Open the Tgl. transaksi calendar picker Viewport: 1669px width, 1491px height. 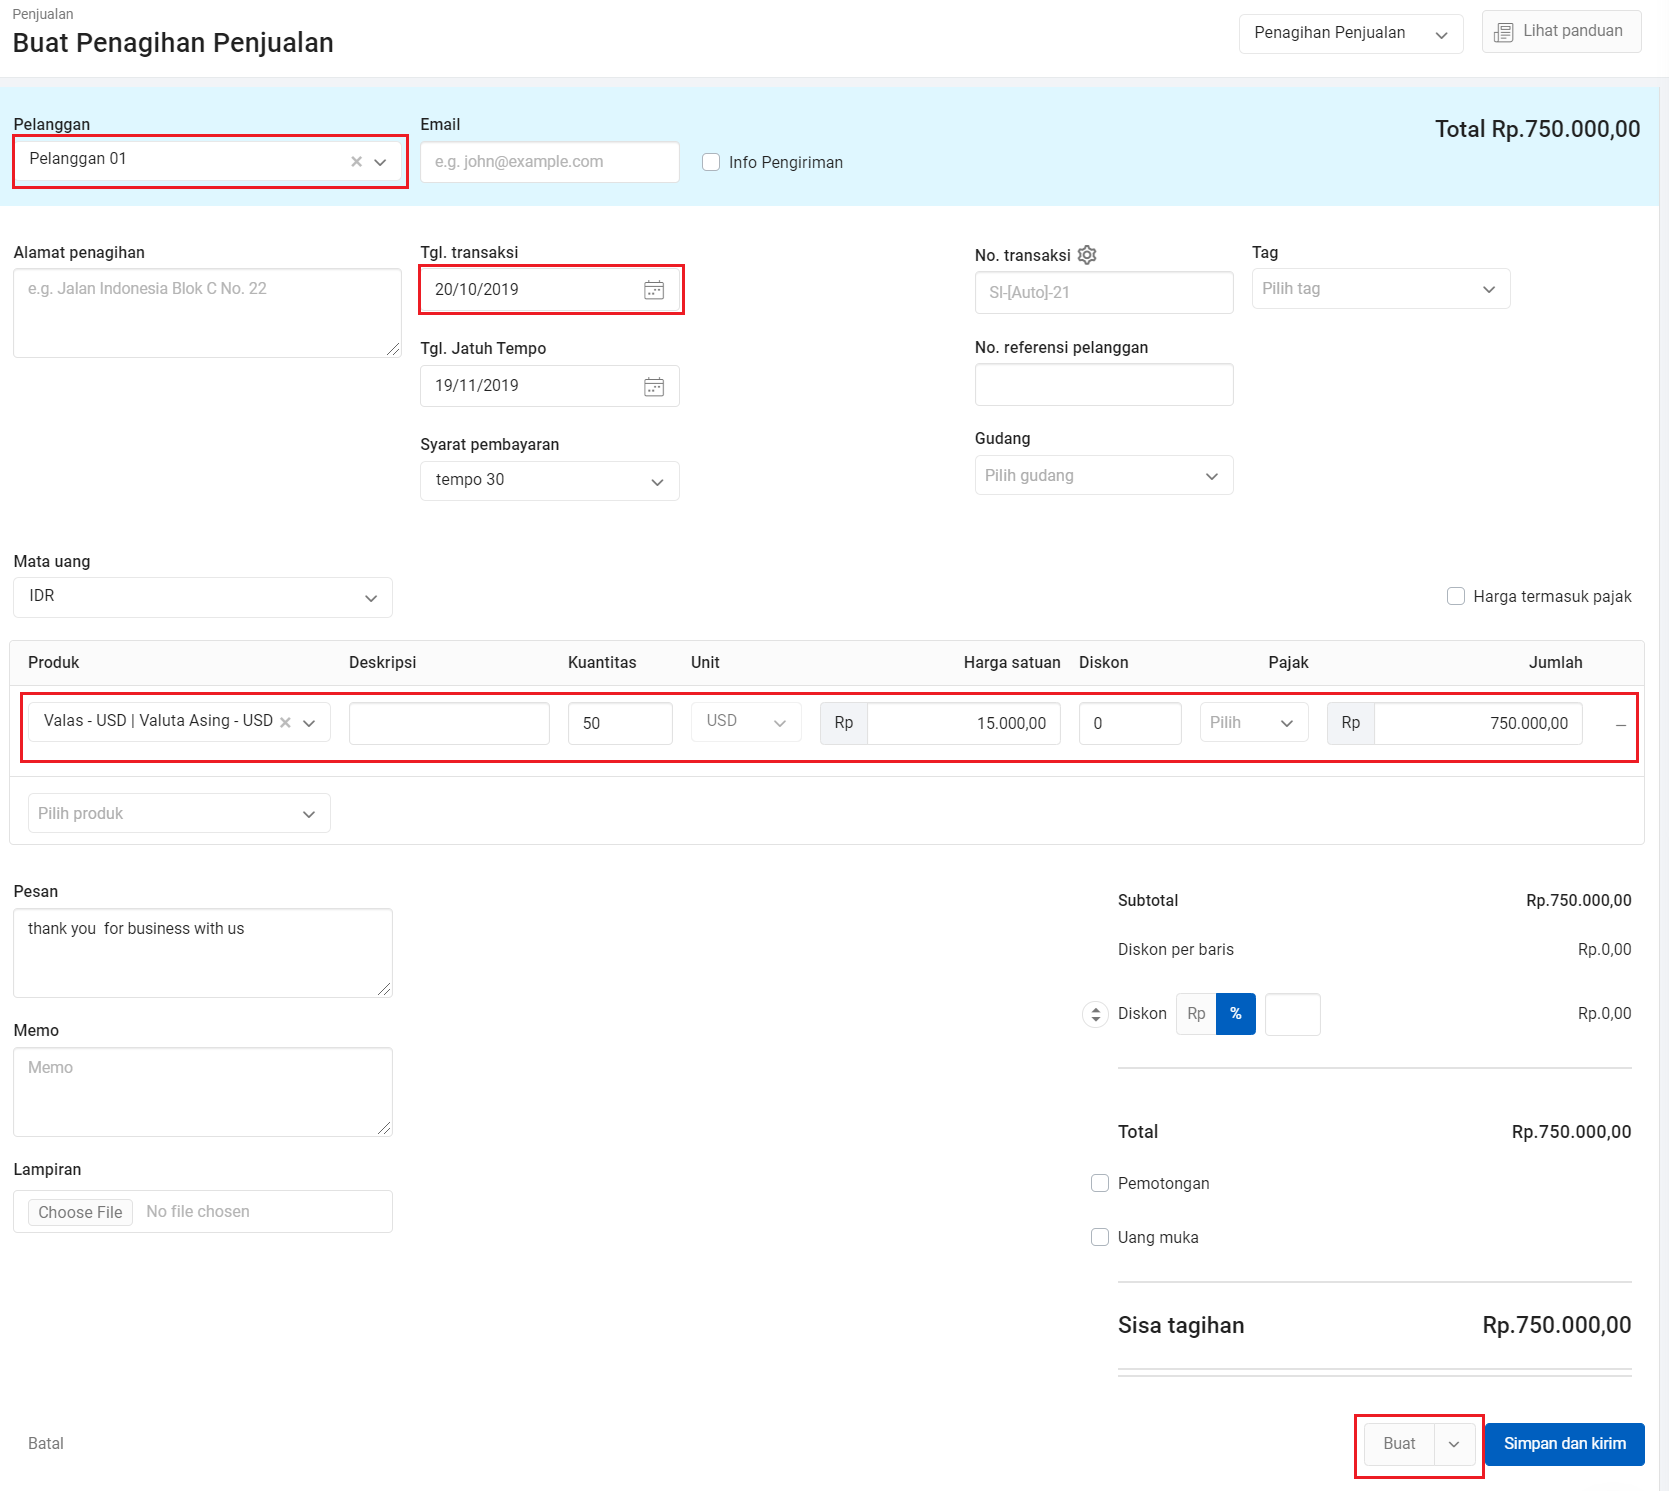tap(654, 290)
